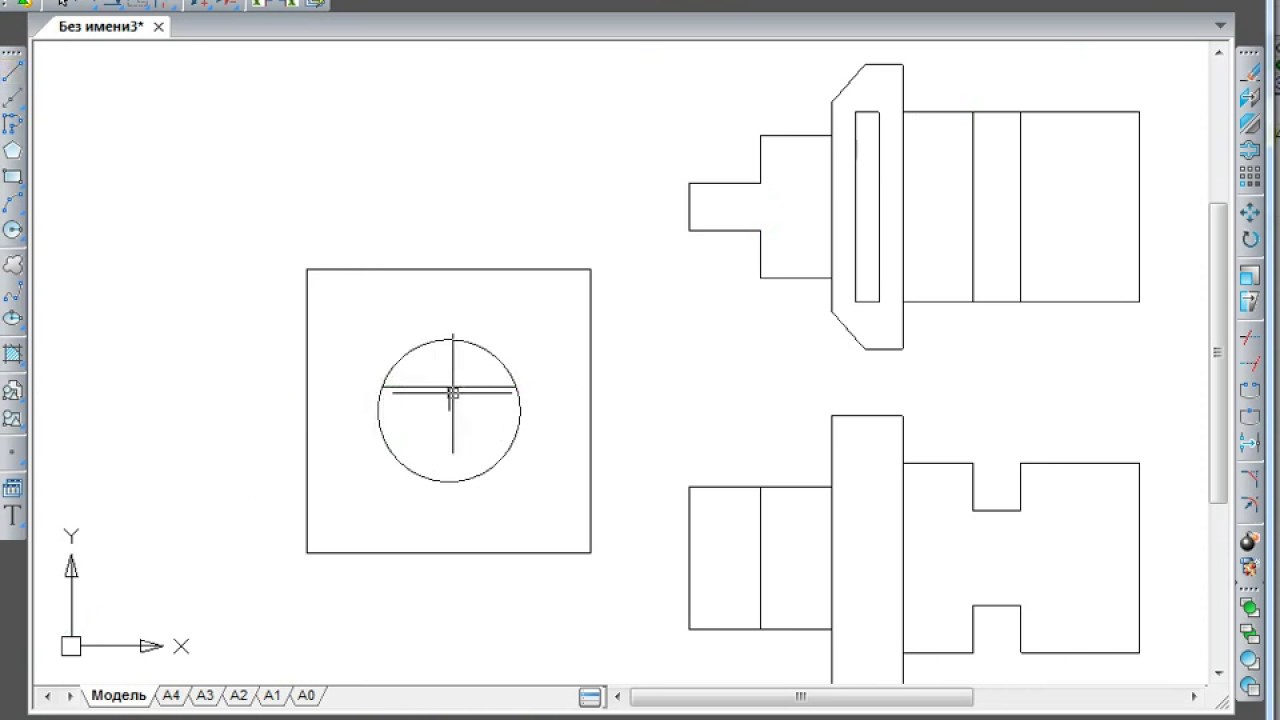The width and height of the screenshot is (1280, 720).
Task: Switch to the A1 layout tab
Action: coord(272,695)
